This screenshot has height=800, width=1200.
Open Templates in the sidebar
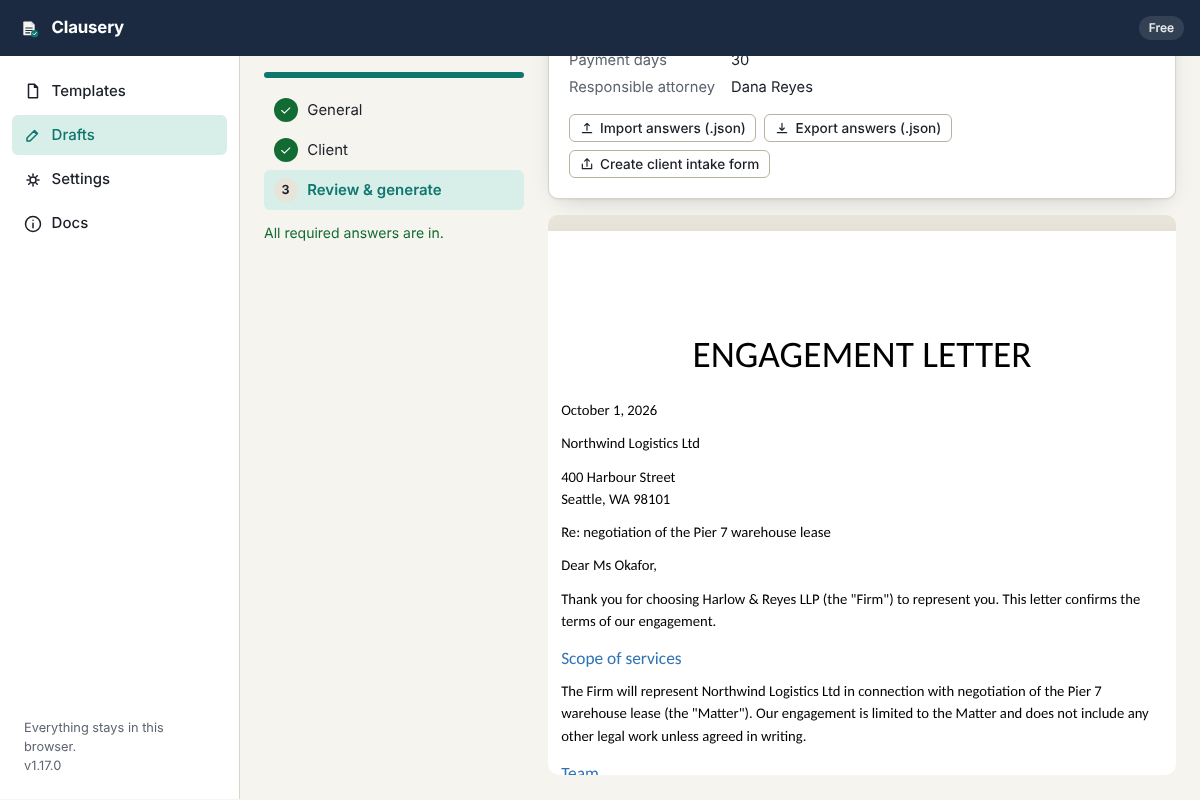coord(119,91)
